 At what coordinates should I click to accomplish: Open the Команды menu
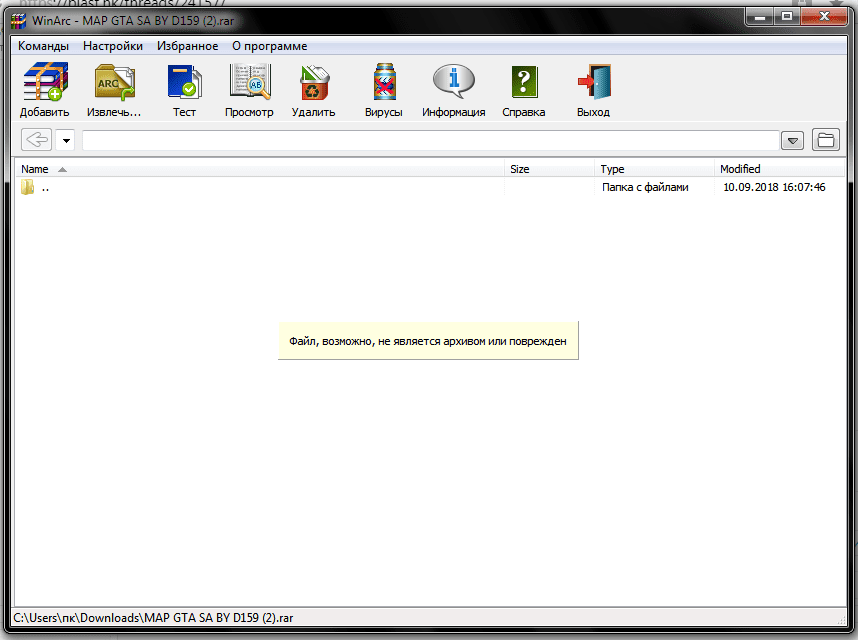(x=43, y=46)
